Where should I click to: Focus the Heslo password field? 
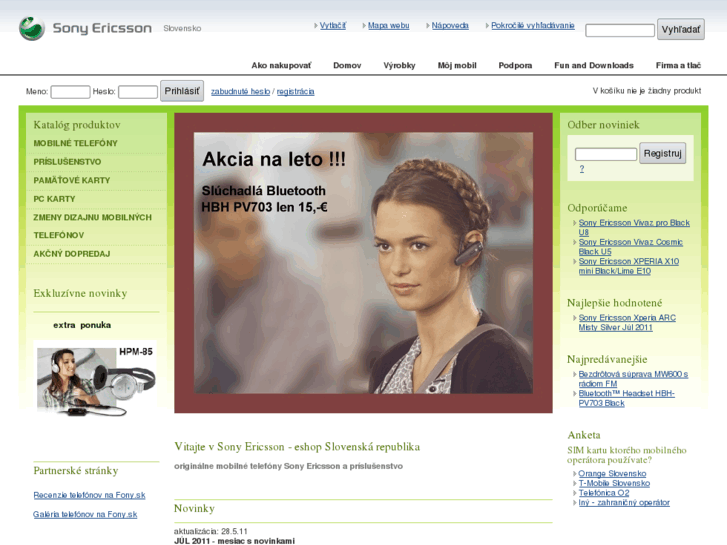pyautogui.click(x=138, y=92)
